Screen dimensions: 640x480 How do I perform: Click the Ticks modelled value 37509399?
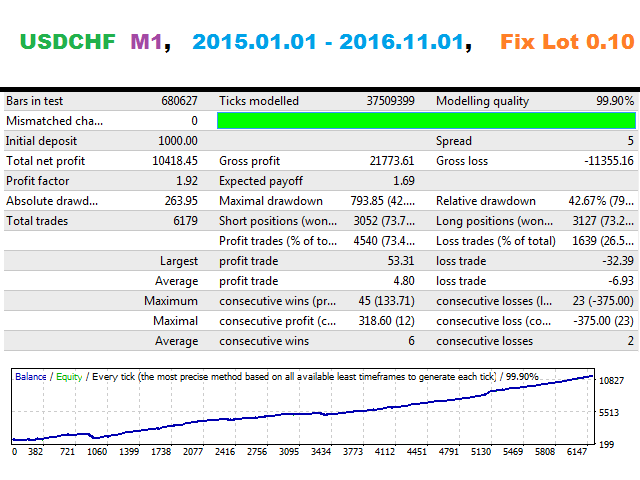(x=390, y=101)
